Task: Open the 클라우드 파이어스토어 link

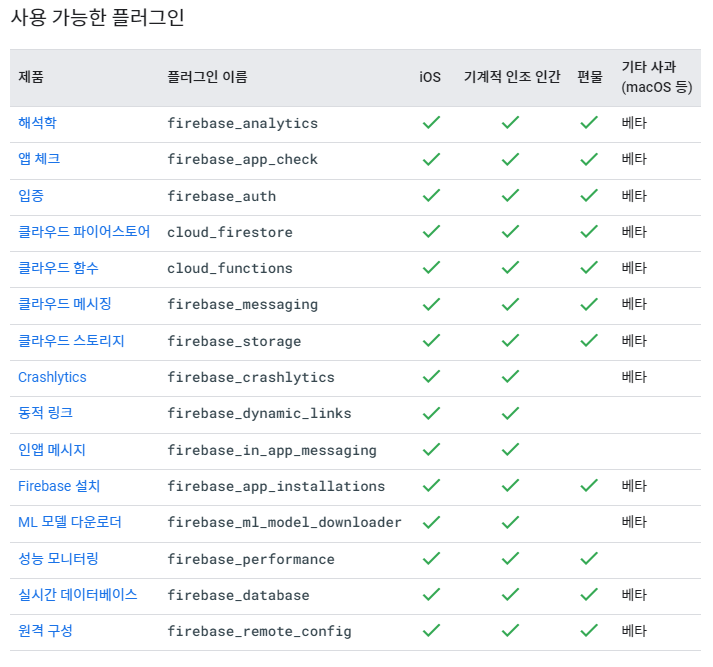Action: (84, 232)
